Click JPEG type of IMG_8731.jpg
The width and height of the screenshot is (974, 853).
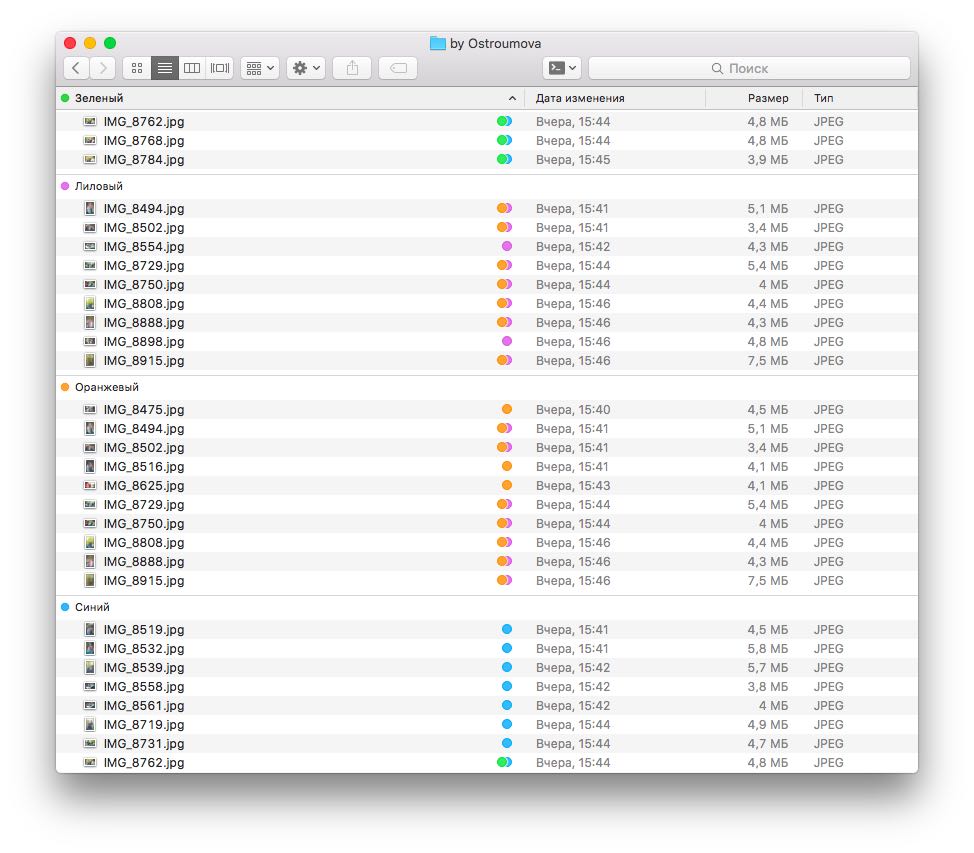829,744
